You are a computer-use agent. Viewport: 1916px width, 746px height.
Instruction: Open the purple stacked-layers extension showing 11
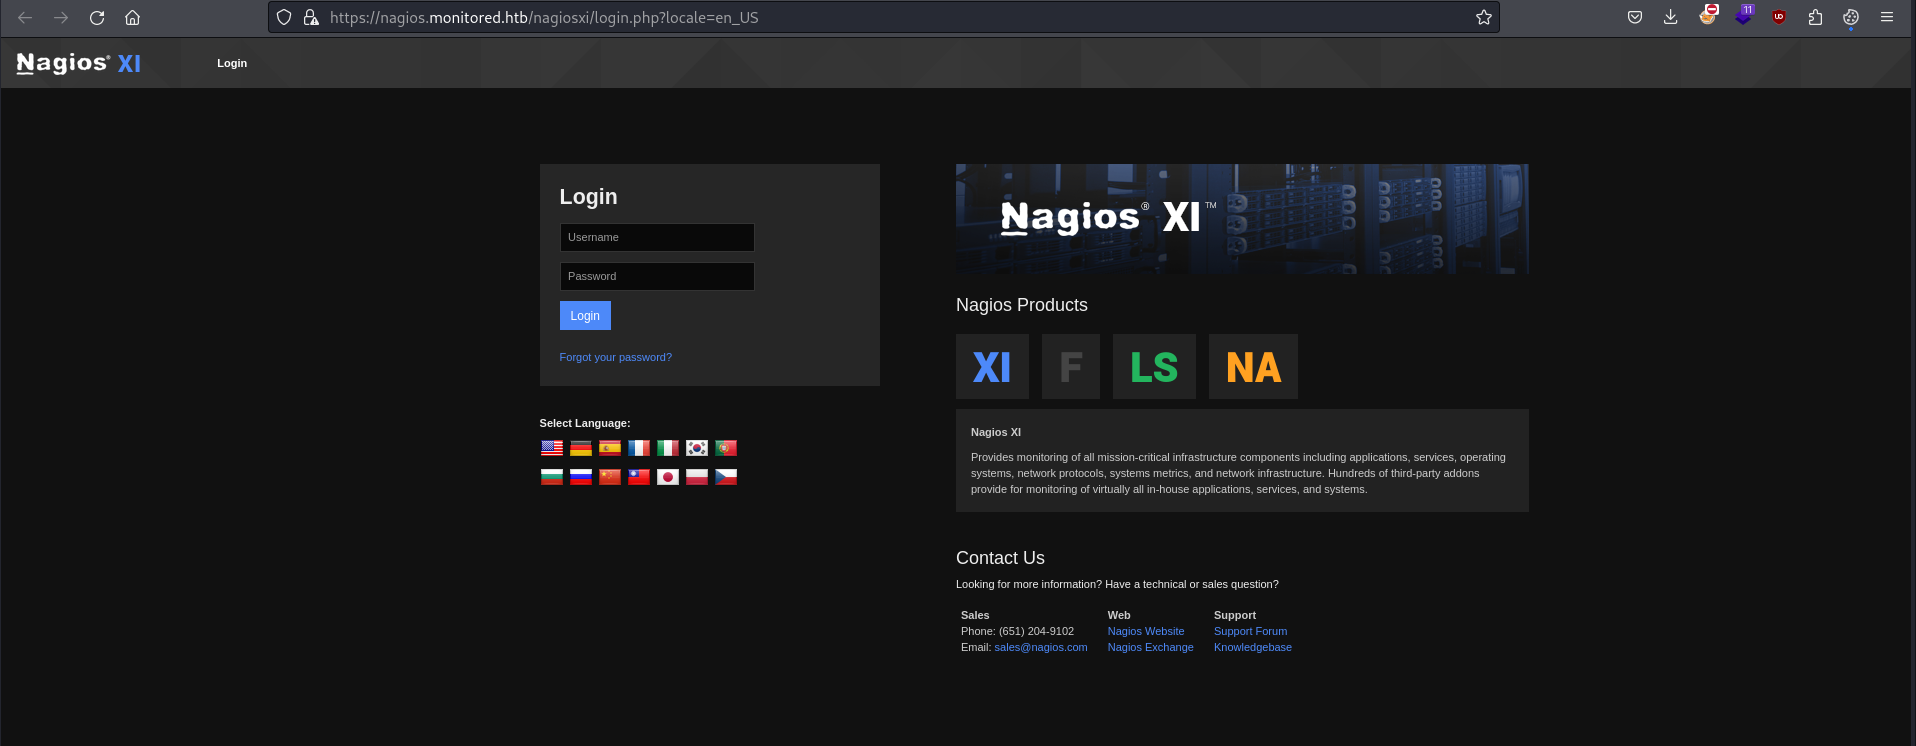click(x=1744, y=15)
